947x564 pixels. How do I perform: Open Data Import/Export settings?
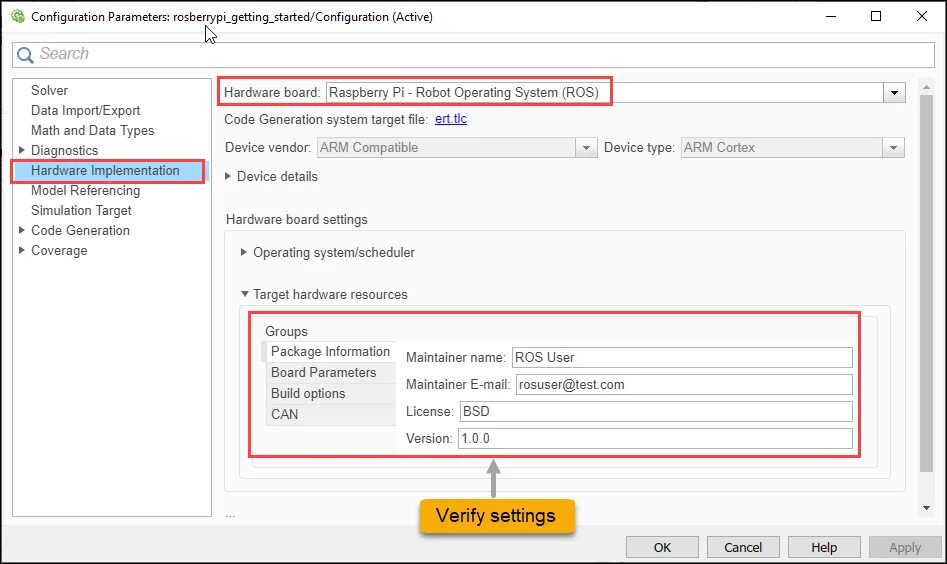point(85,111)
